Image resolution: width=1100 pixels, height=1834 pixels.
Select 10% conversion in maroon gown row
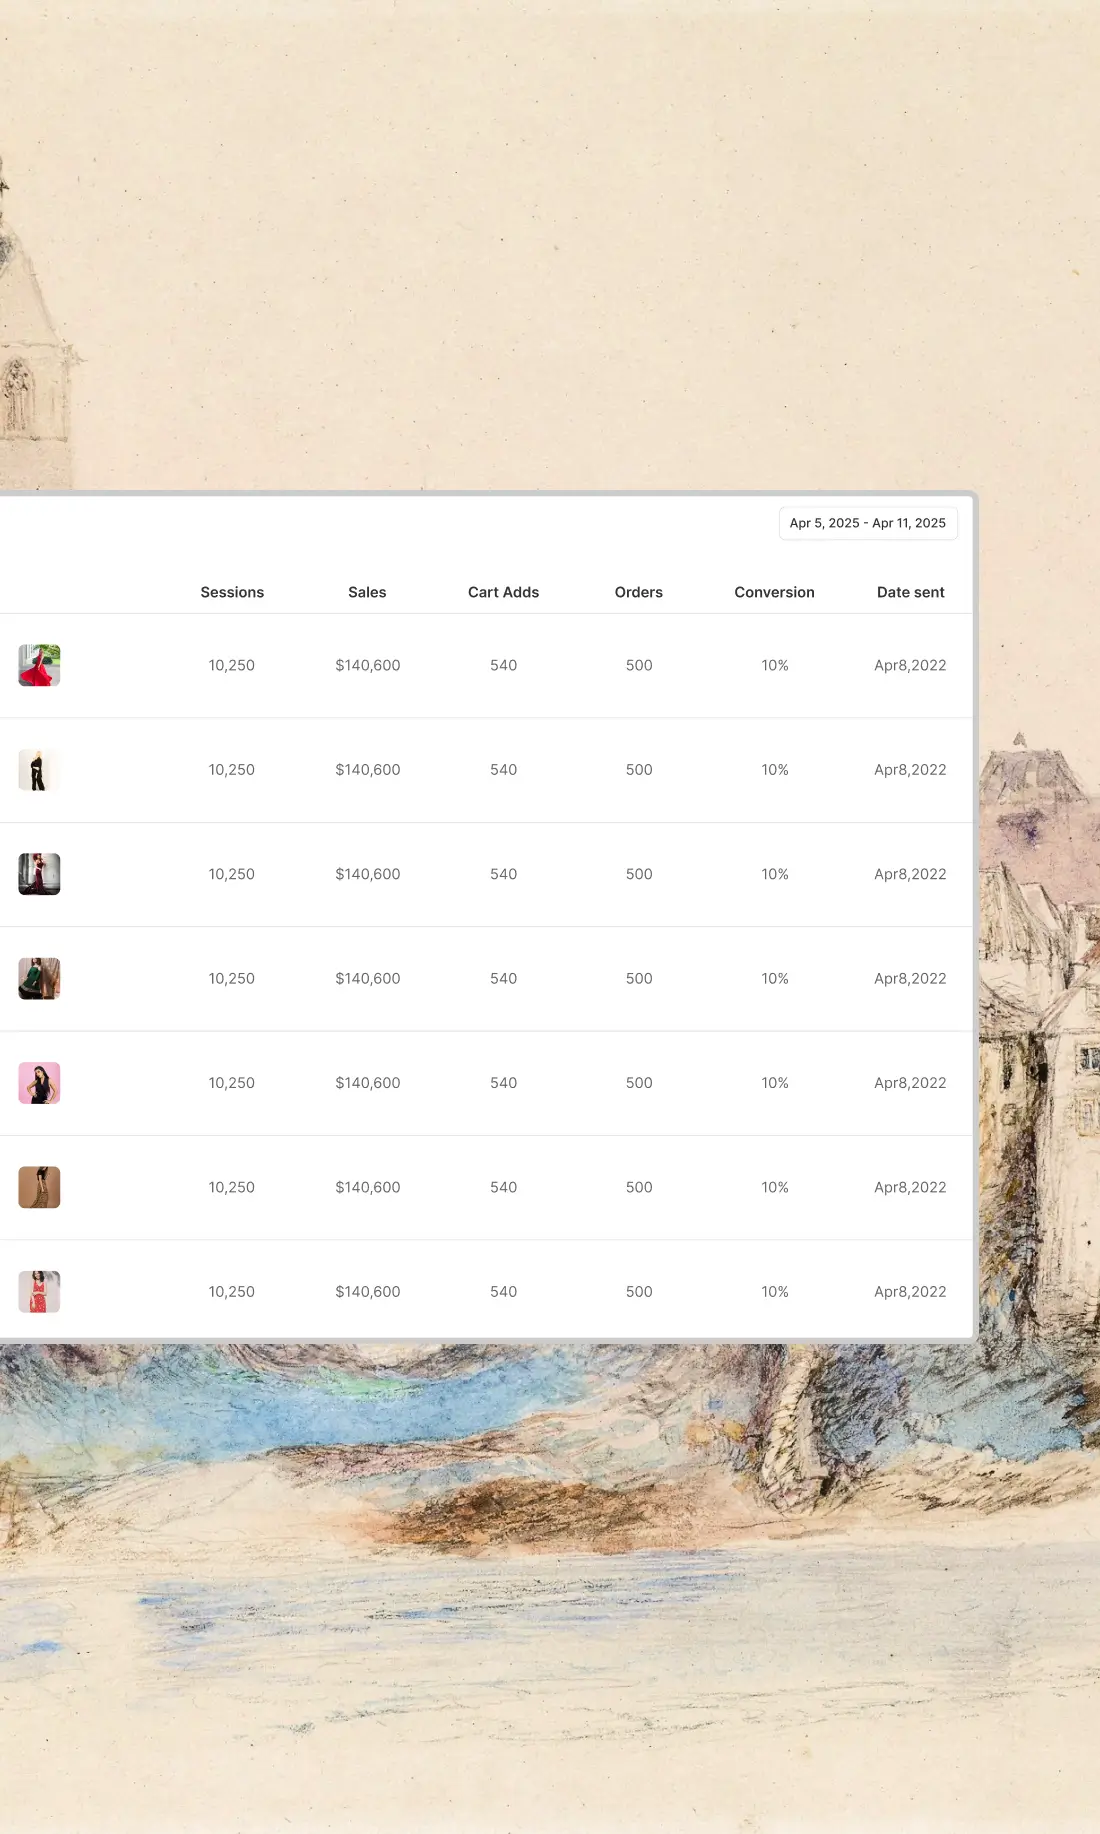775,874
